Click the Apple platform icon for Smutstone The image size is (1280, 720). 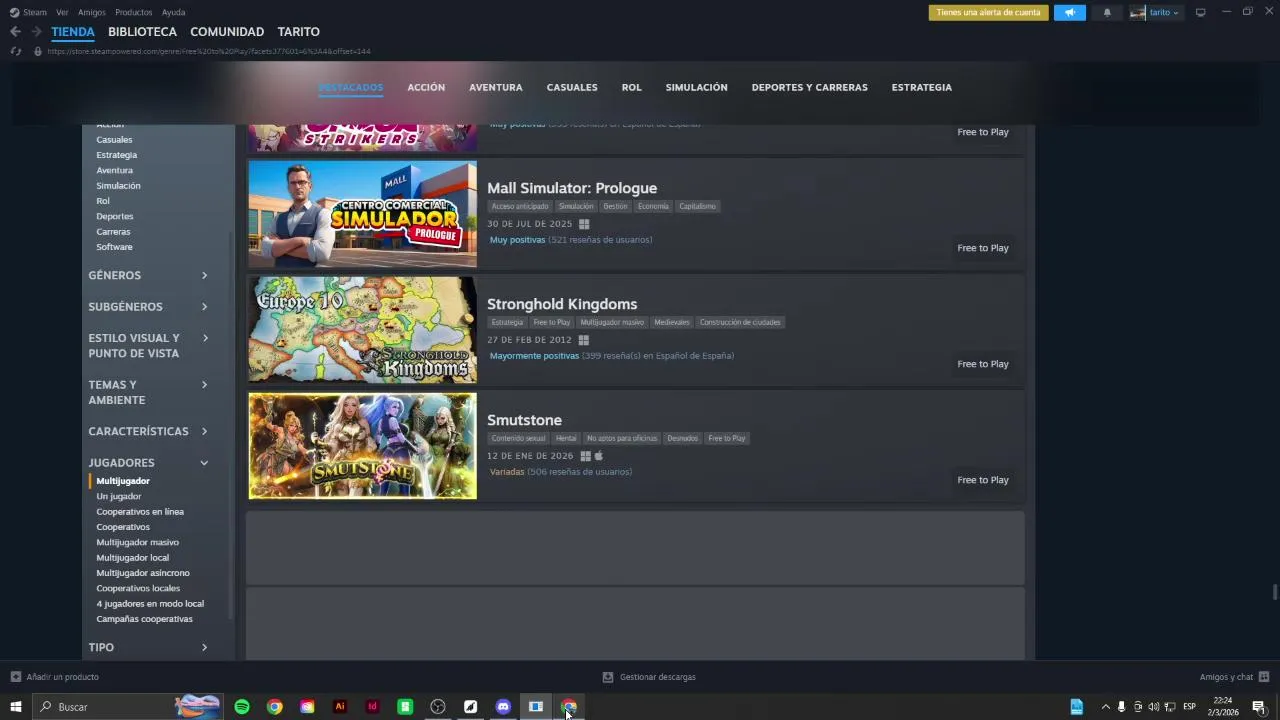pos(599,456)
